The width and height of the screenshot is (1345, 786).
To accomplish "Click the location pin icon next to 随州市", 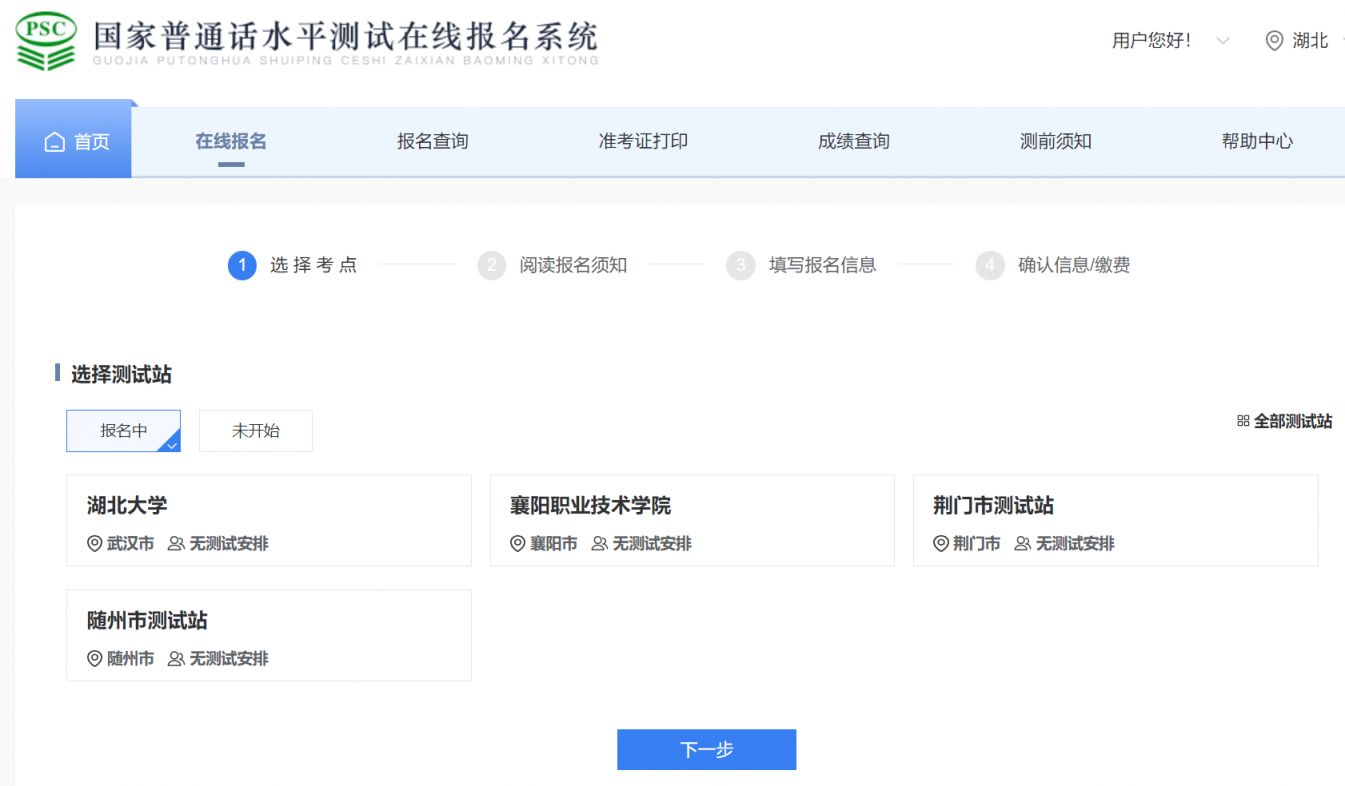I will tap(95, 659).
